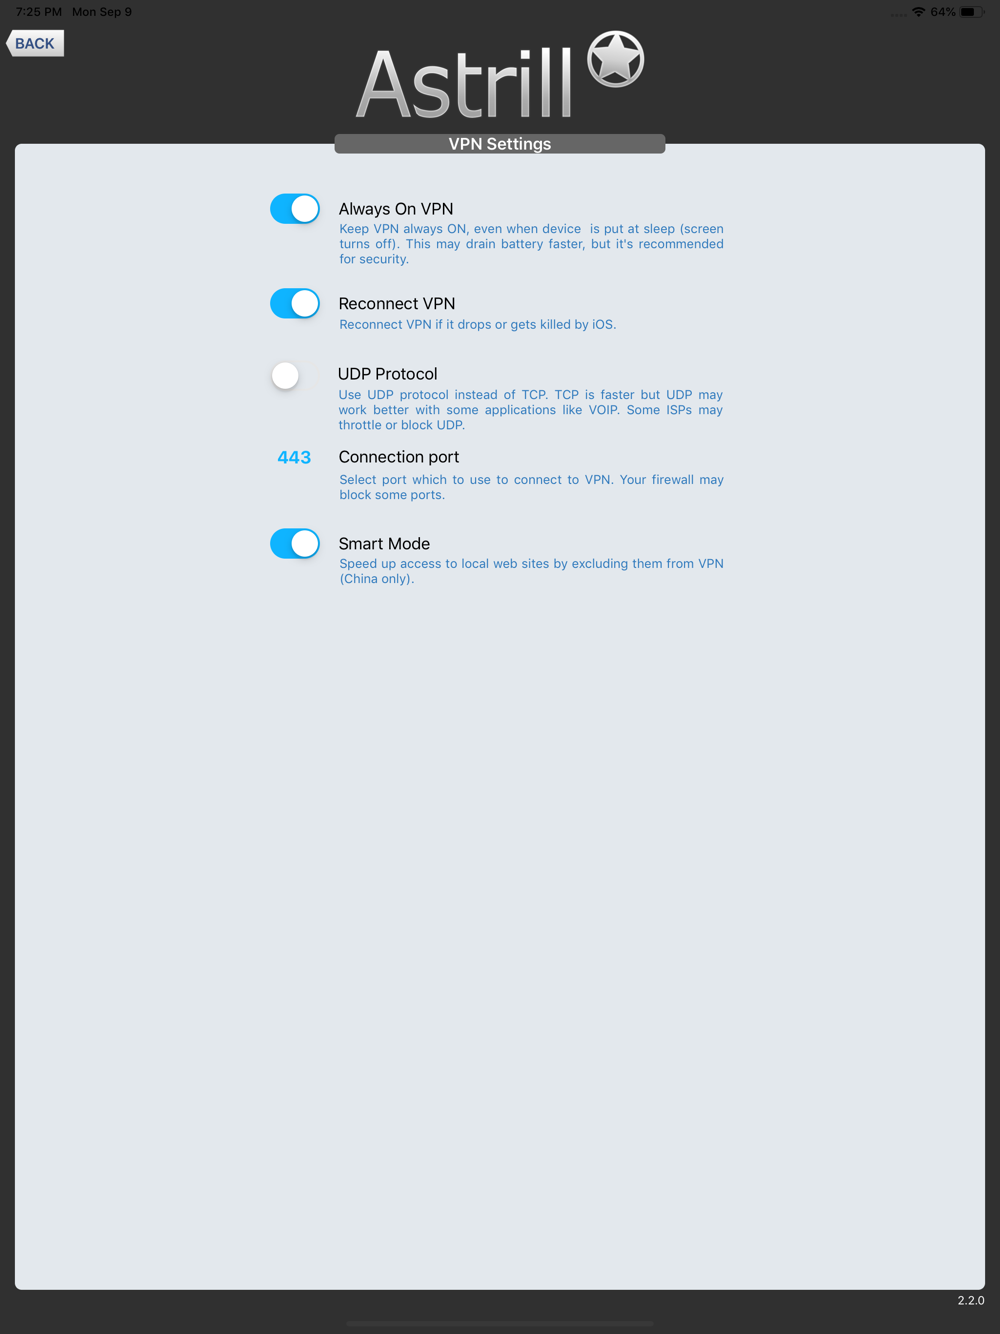
Task: Click the 7:25 PM clock in status bar
Action: (39, 12)
